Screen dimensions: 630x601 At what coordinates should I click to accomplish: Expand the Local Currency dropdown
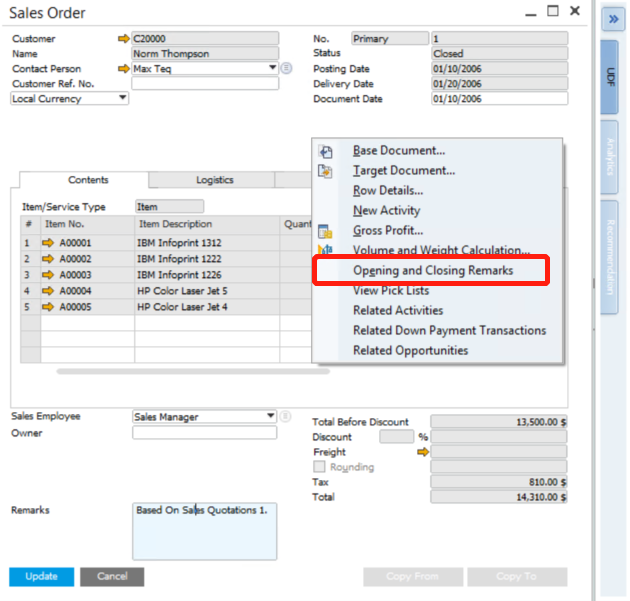coord(123,98)
